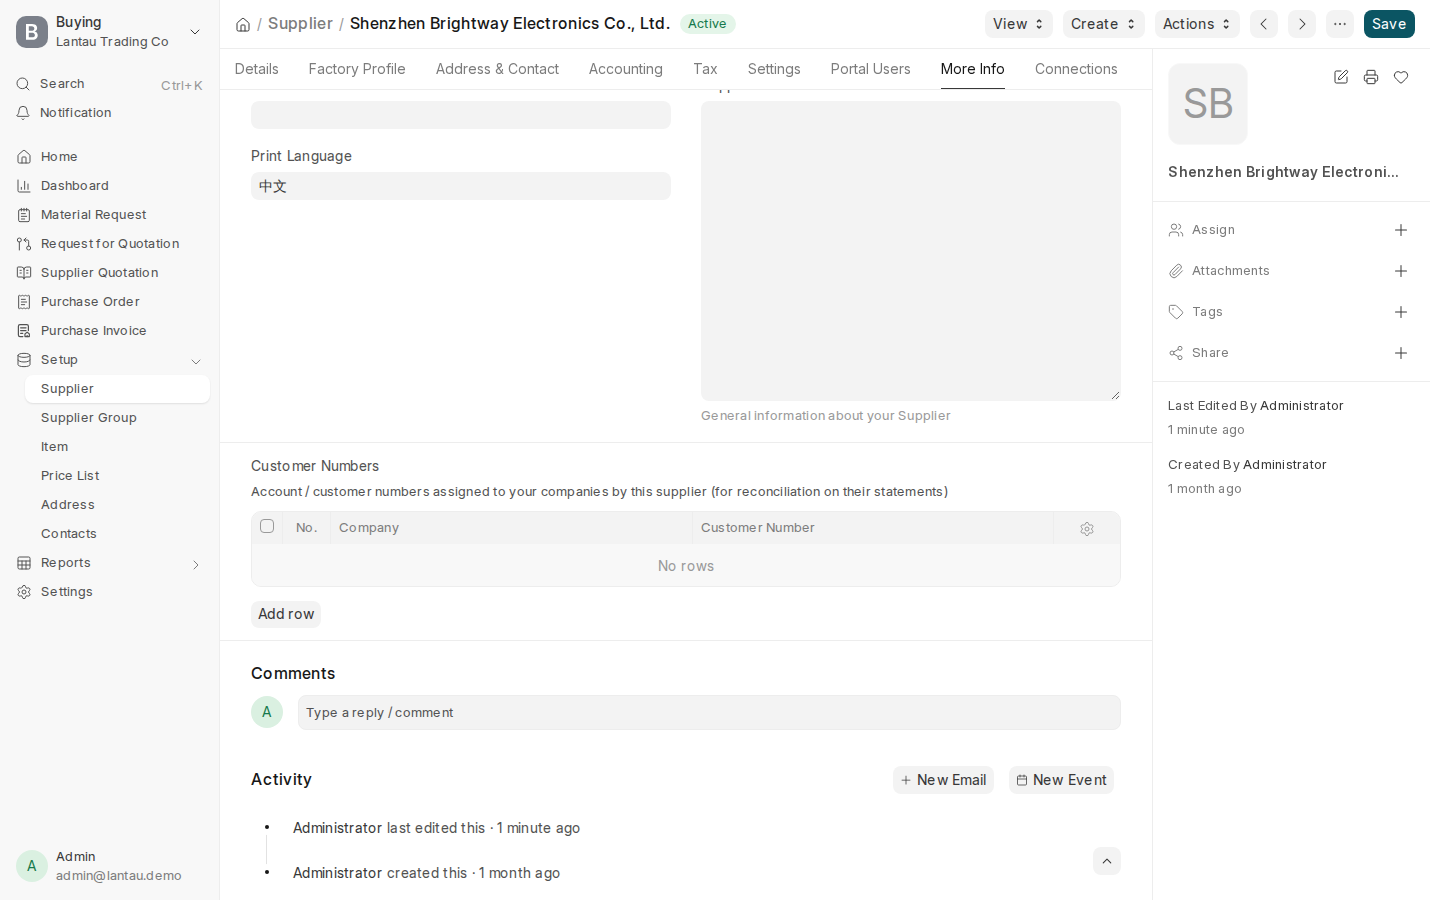This screenshot has width=1440, height=900.
Task: Click the home breadcrumb icon
Action: (243, 25)
